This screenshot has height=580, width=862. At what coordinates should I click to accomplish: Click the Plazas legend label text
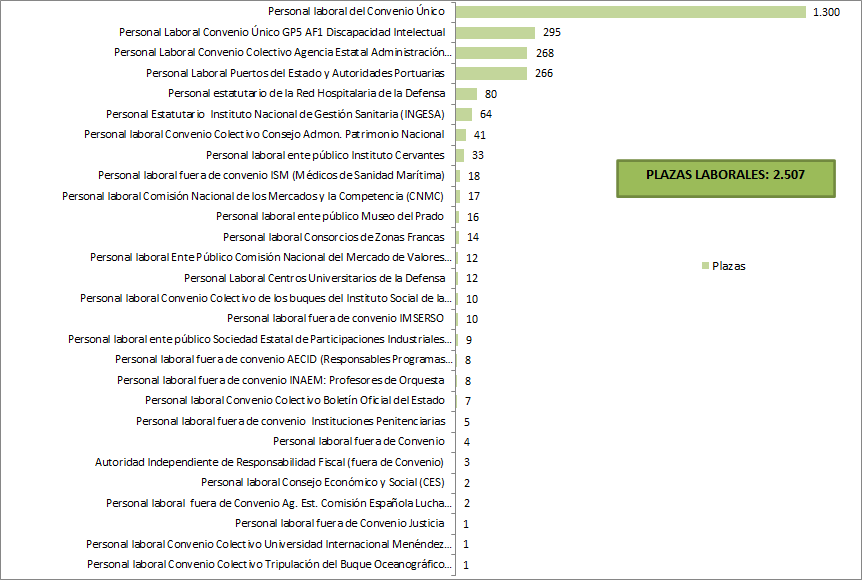[x=728, y=266]
